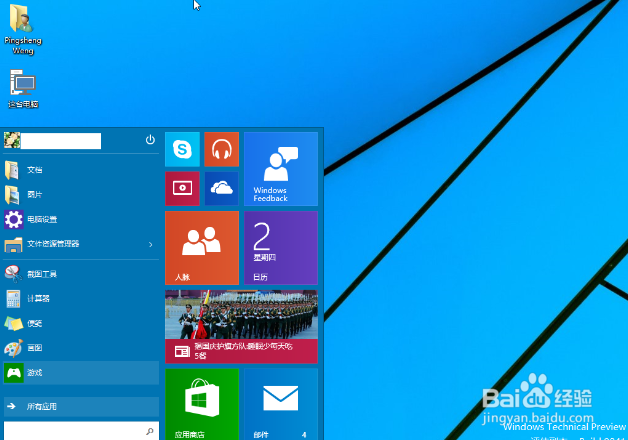
Task: Open PC settings (电脑设置)
Action: pos(81,219)
